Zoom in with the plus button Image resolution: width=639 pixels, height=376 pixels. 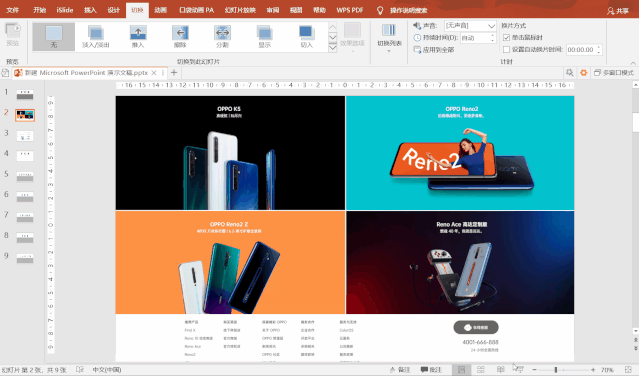(593, 369)
